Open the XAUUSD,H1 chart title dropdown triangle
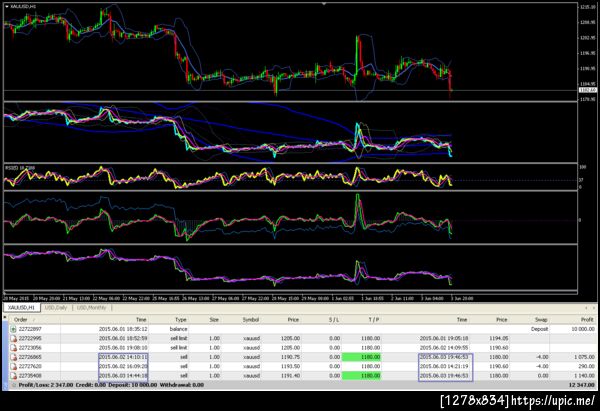Image resolution: width=600 pixels, height=411 pixels. tap(7, 7)
